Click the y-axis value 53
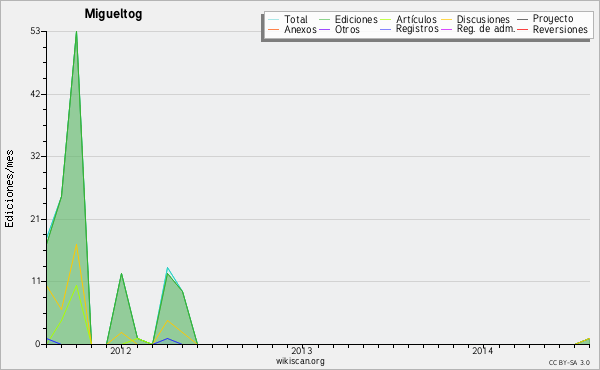 [35, 31]
